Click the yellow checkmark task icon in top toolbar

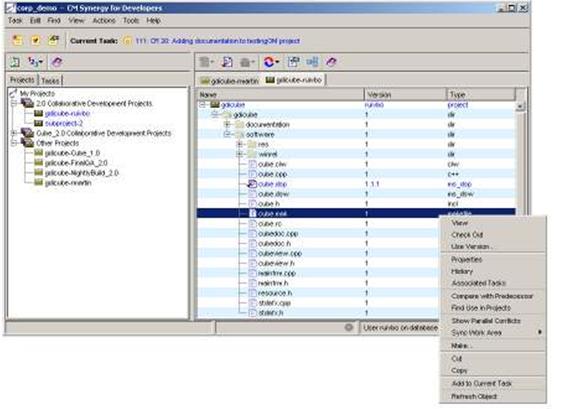point(35,40)
